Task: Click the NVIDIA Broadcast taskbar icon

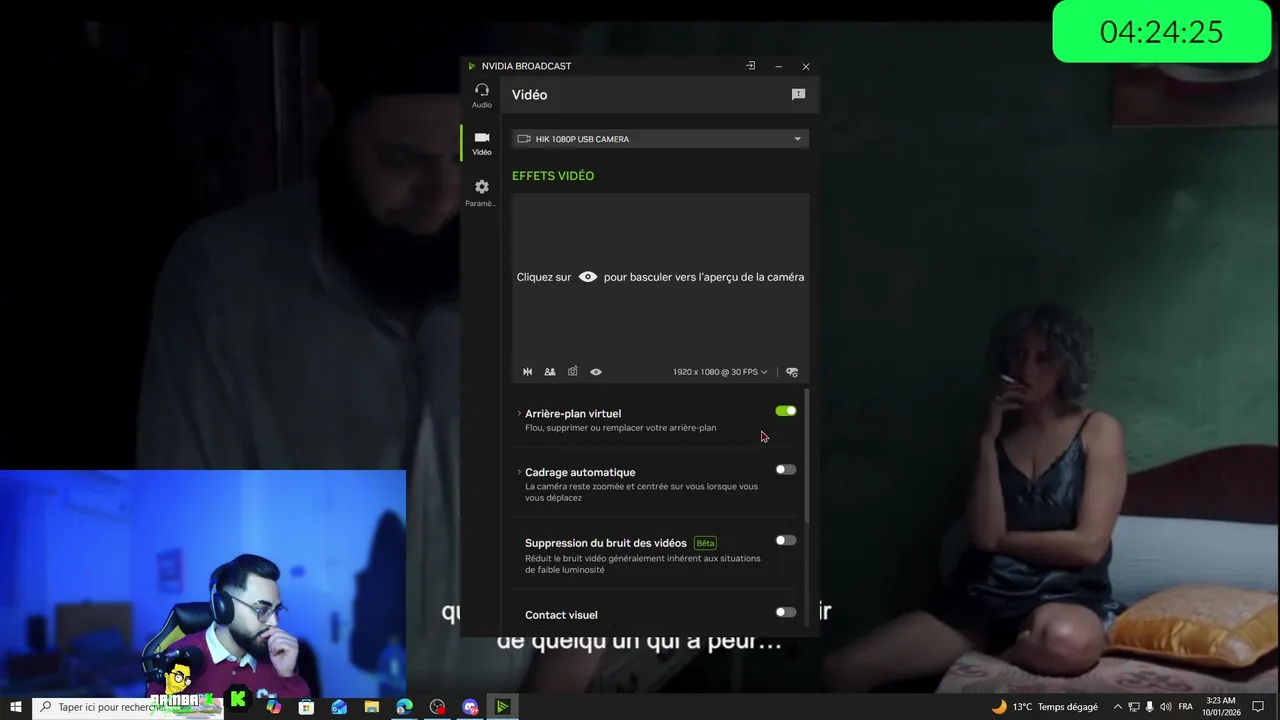Action: pyautogui.click(x=503, y=707)
